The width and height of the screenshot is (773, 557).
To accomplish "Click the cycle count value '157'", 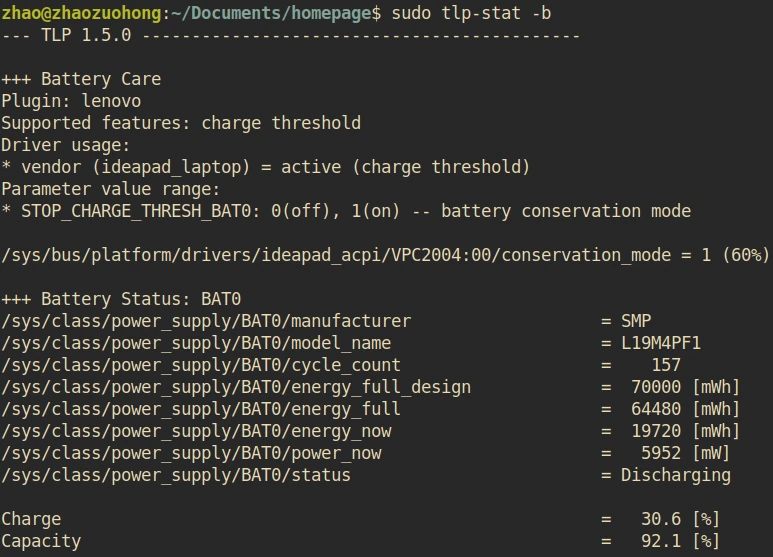I will coord(666,365).
